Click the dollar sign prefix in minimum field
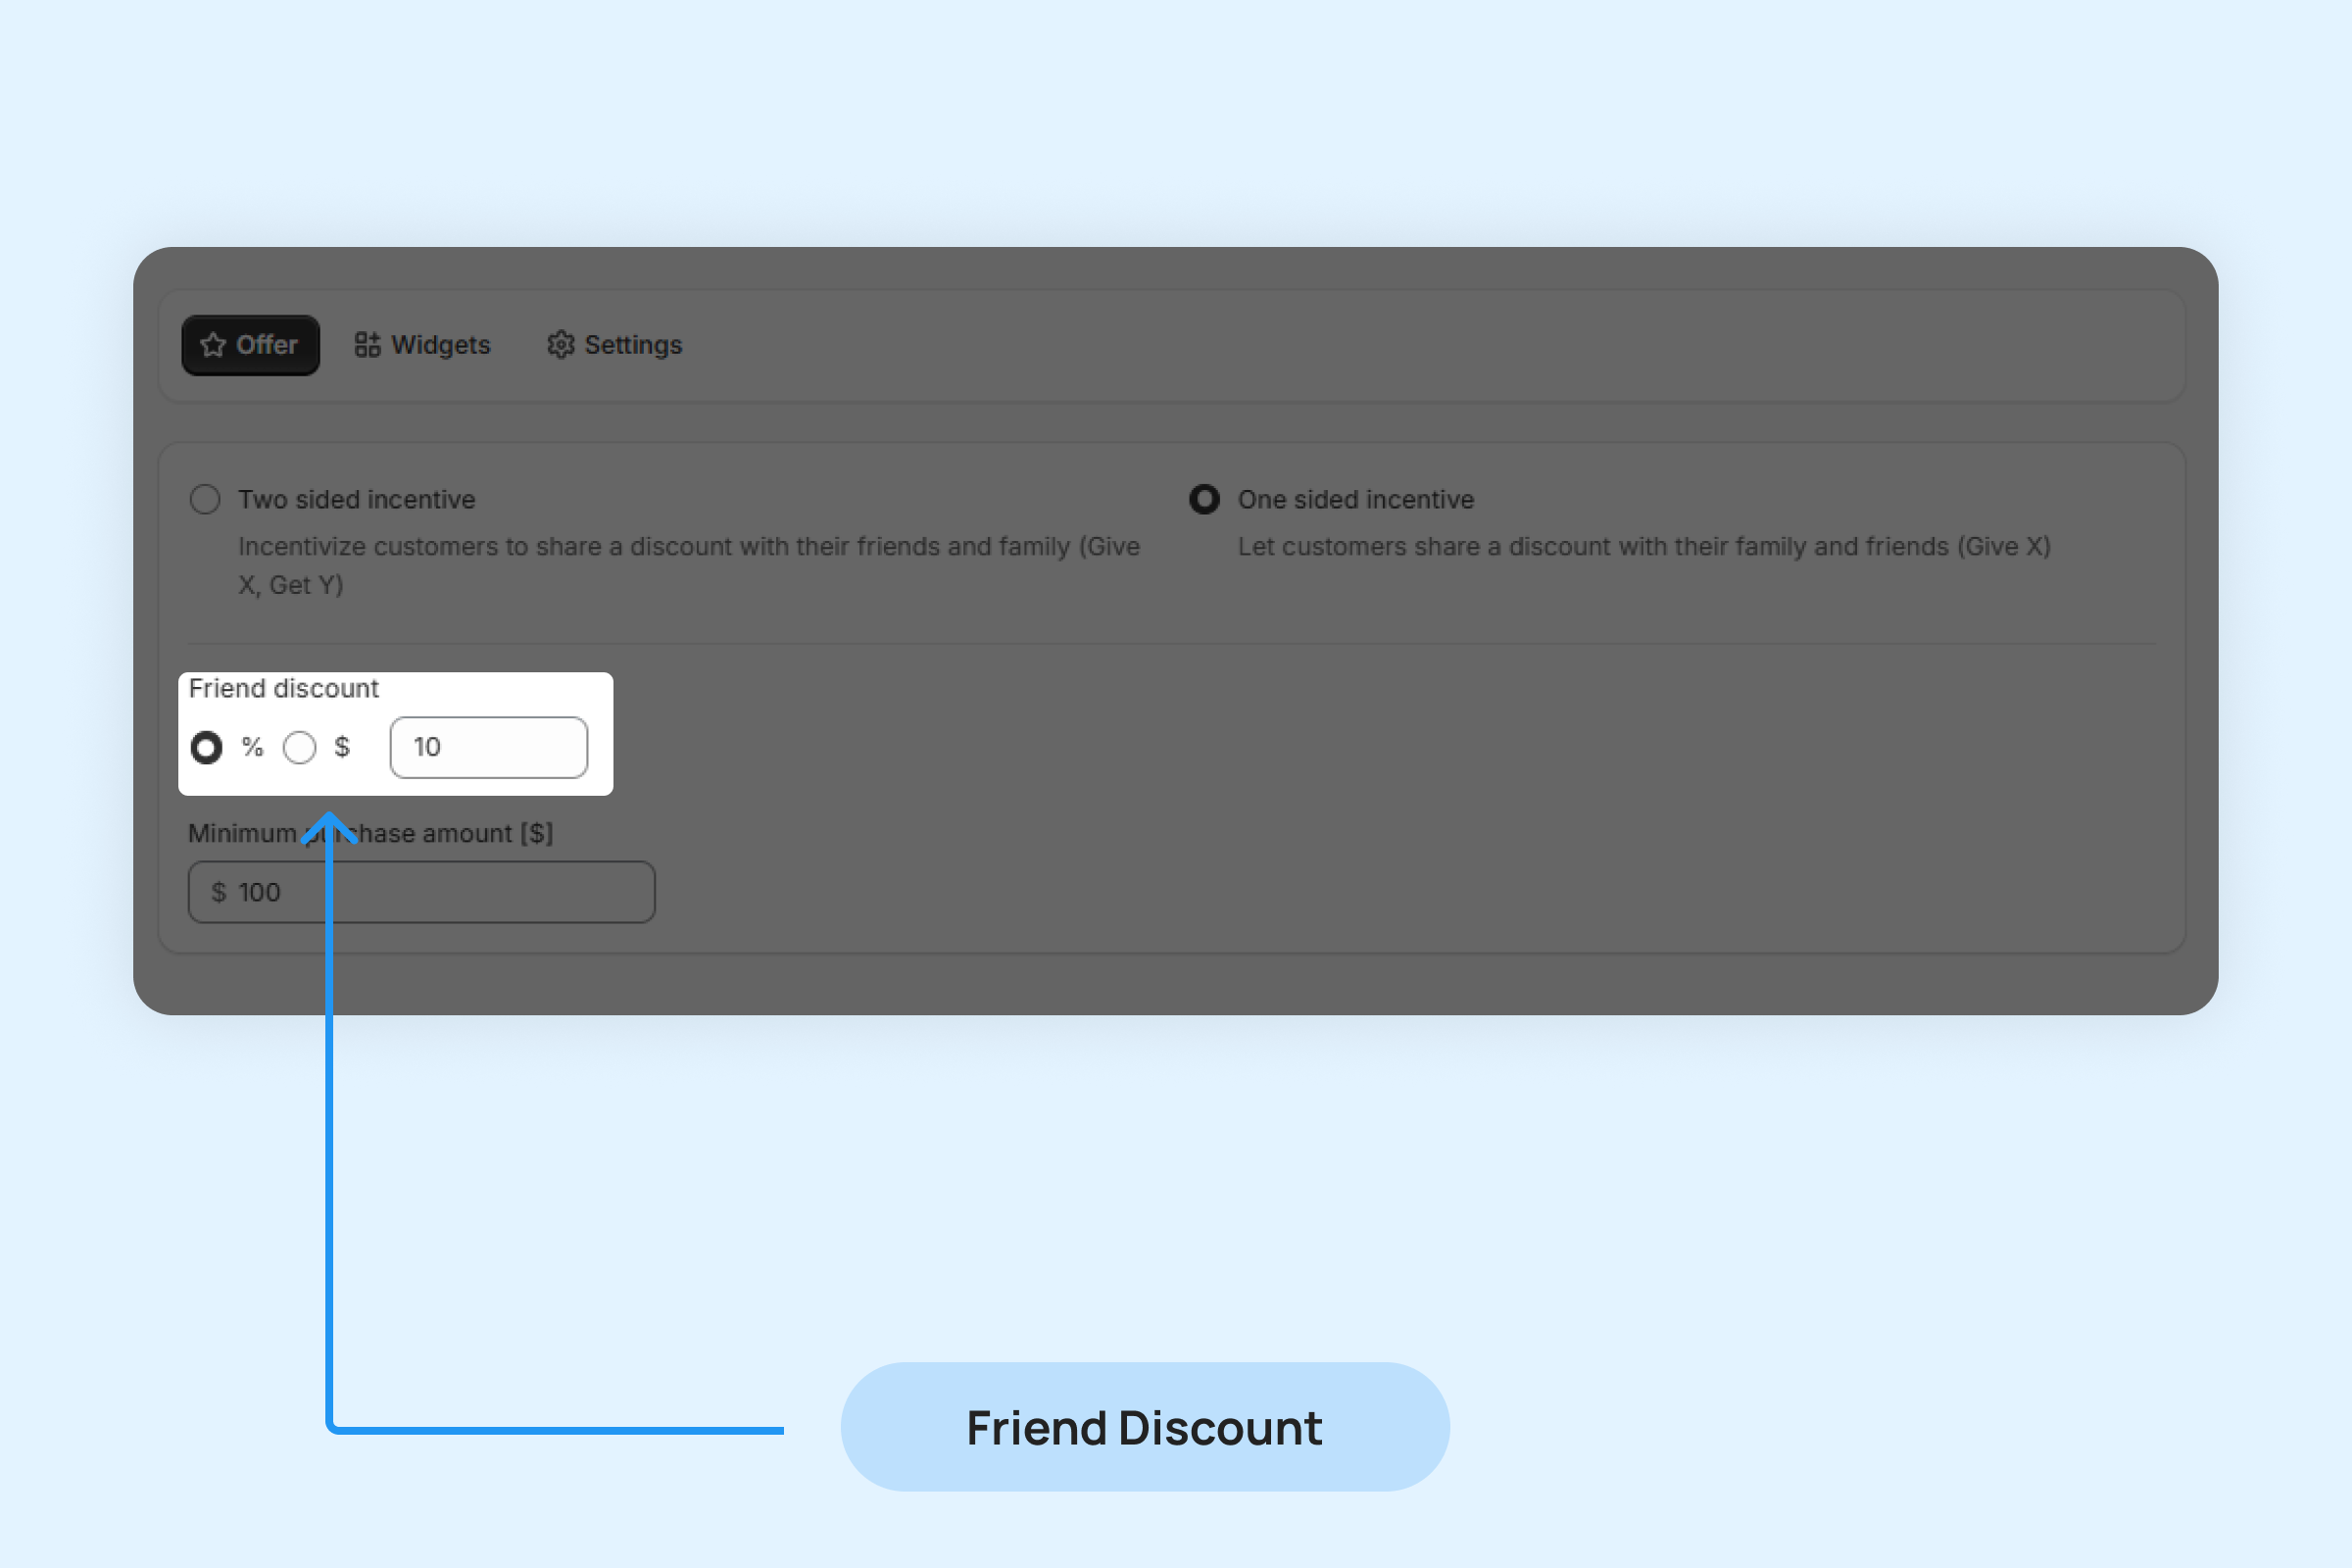 [218, 892]
